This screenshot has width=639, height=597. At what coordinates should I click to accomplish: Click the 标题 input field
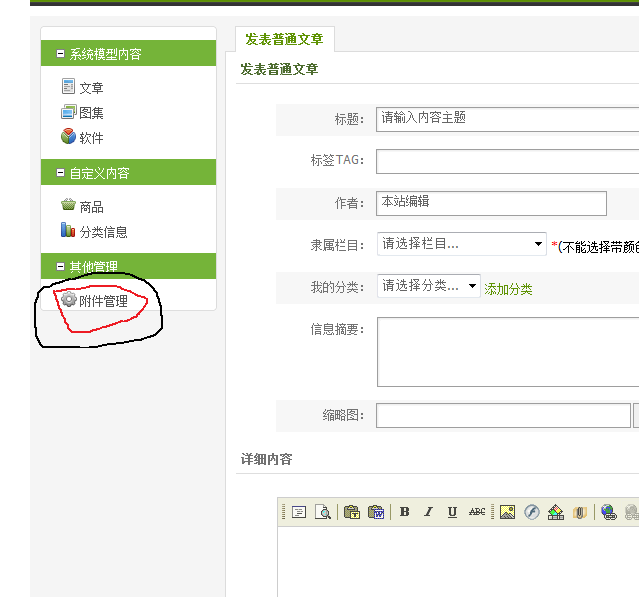pos(507,119)
